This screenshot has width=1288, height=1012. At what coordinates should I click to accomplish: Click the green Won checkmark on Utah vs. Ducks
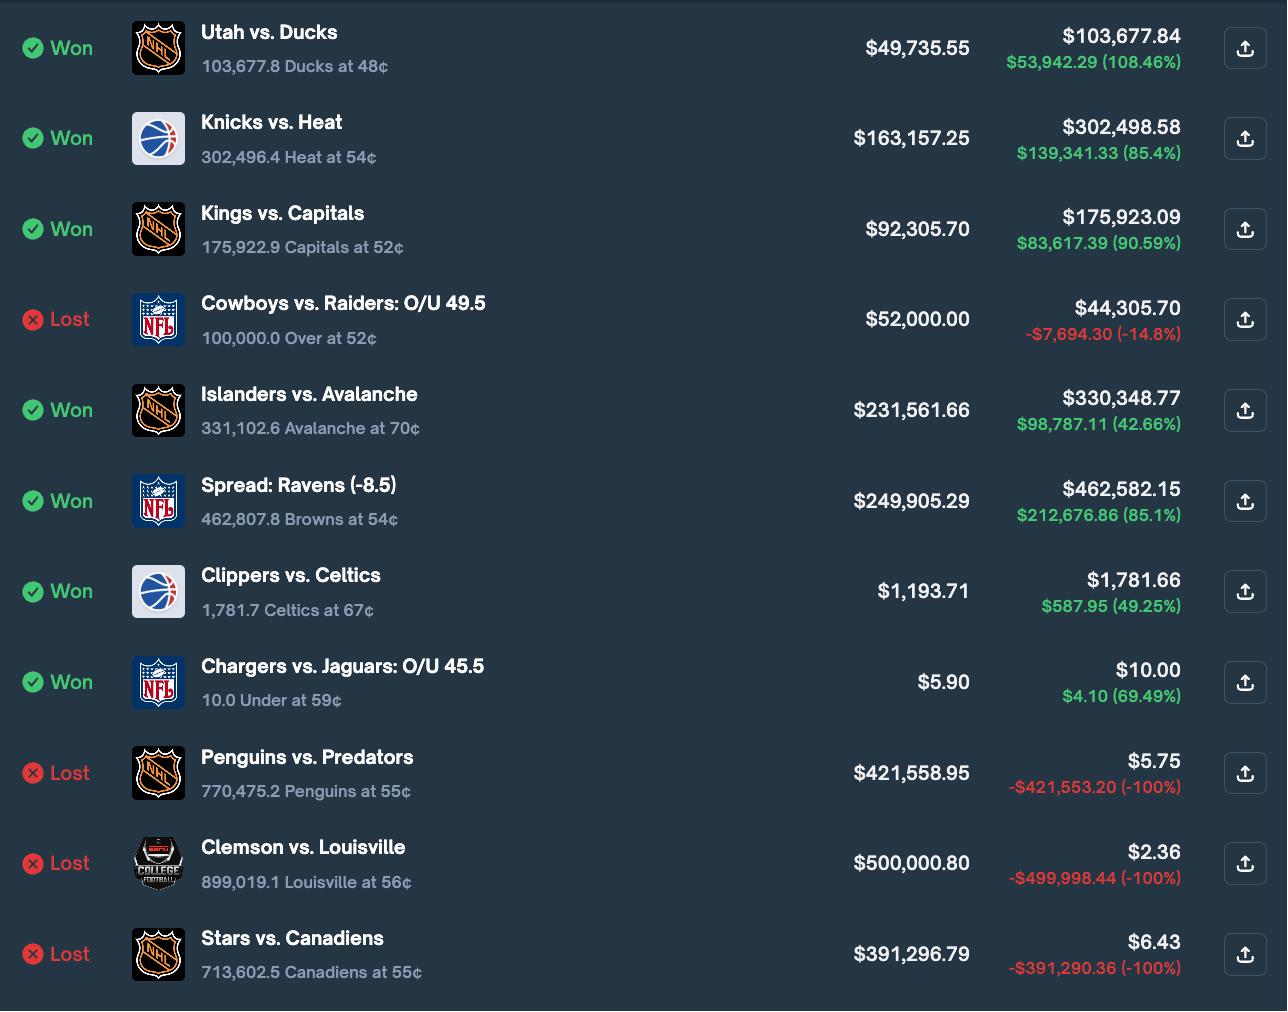tap(32, 47)
